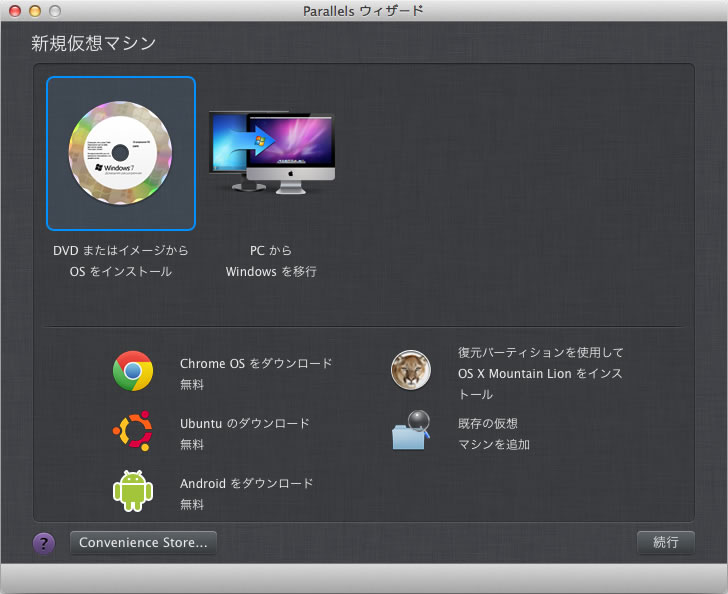Open the Convenience Store... button
Viewport: 728px width, 594px height.
(143, 542)
